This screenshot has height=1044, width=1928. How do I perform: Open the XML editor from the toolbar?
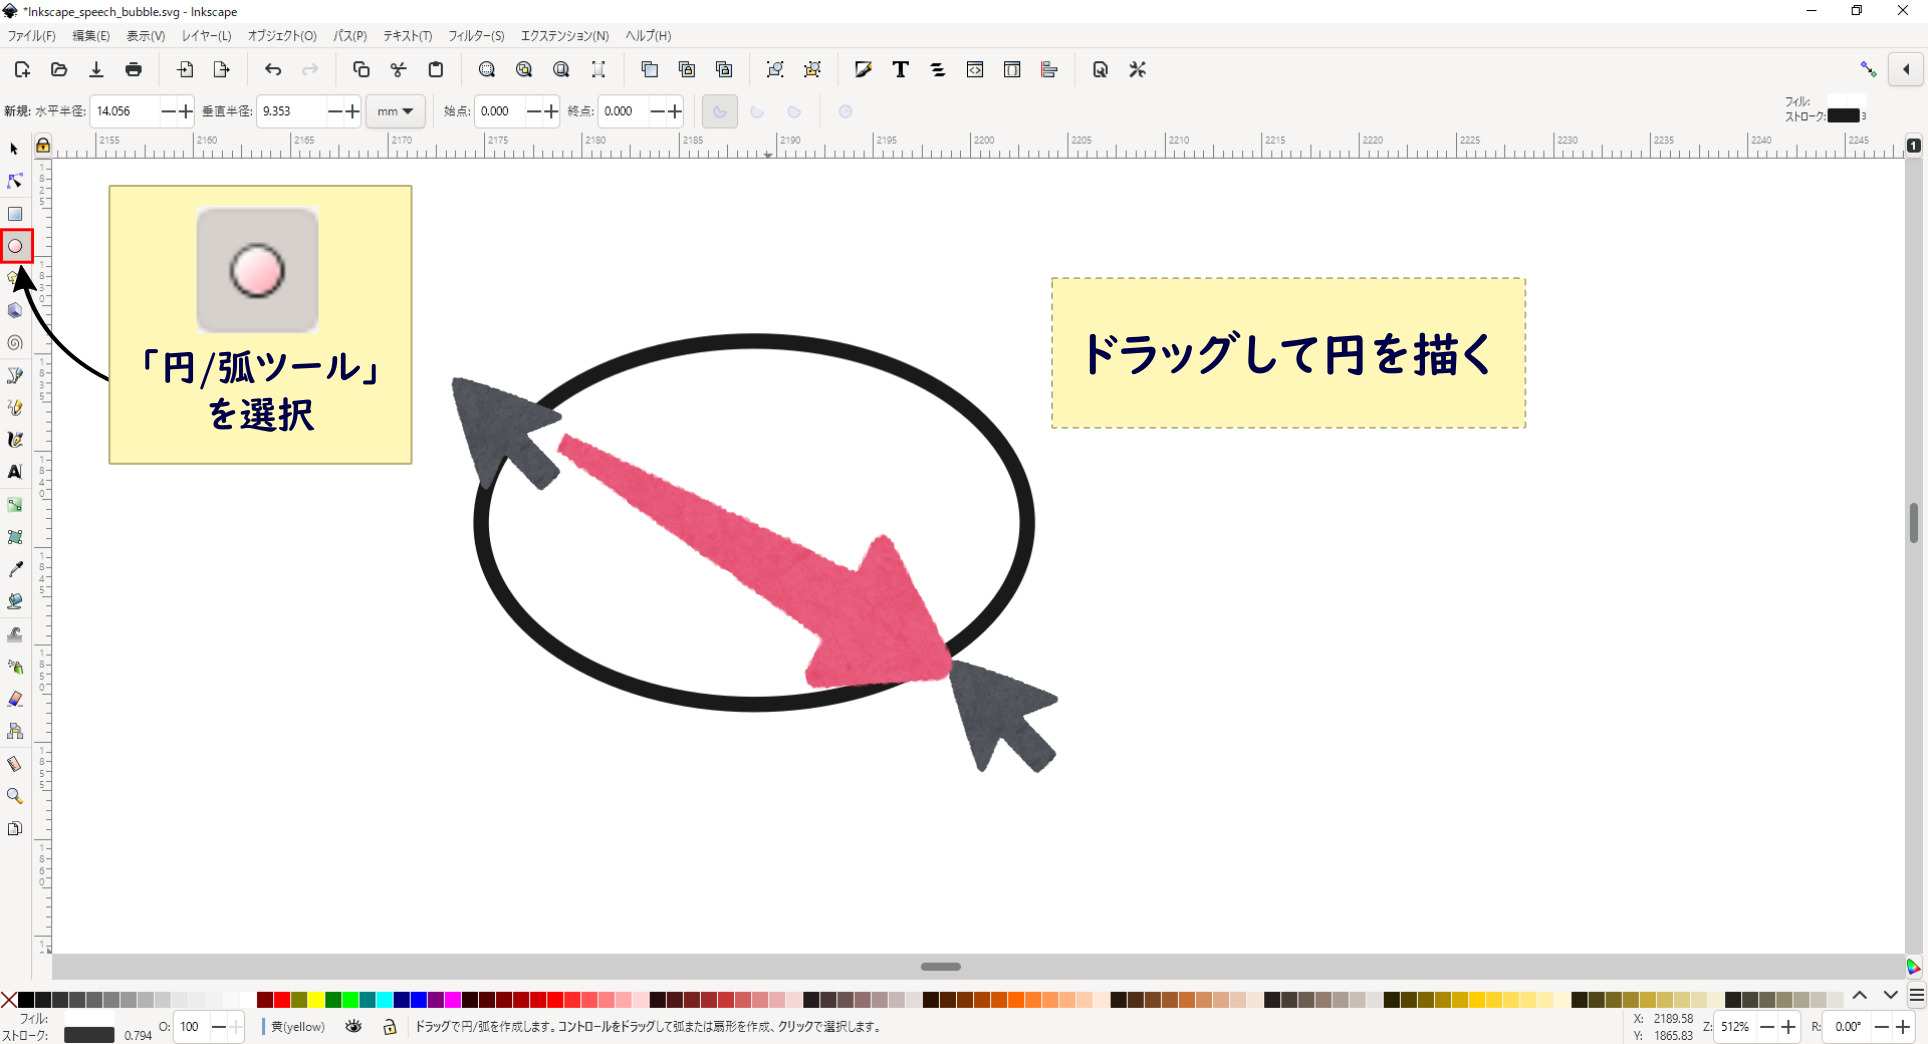tap(975, 69)
